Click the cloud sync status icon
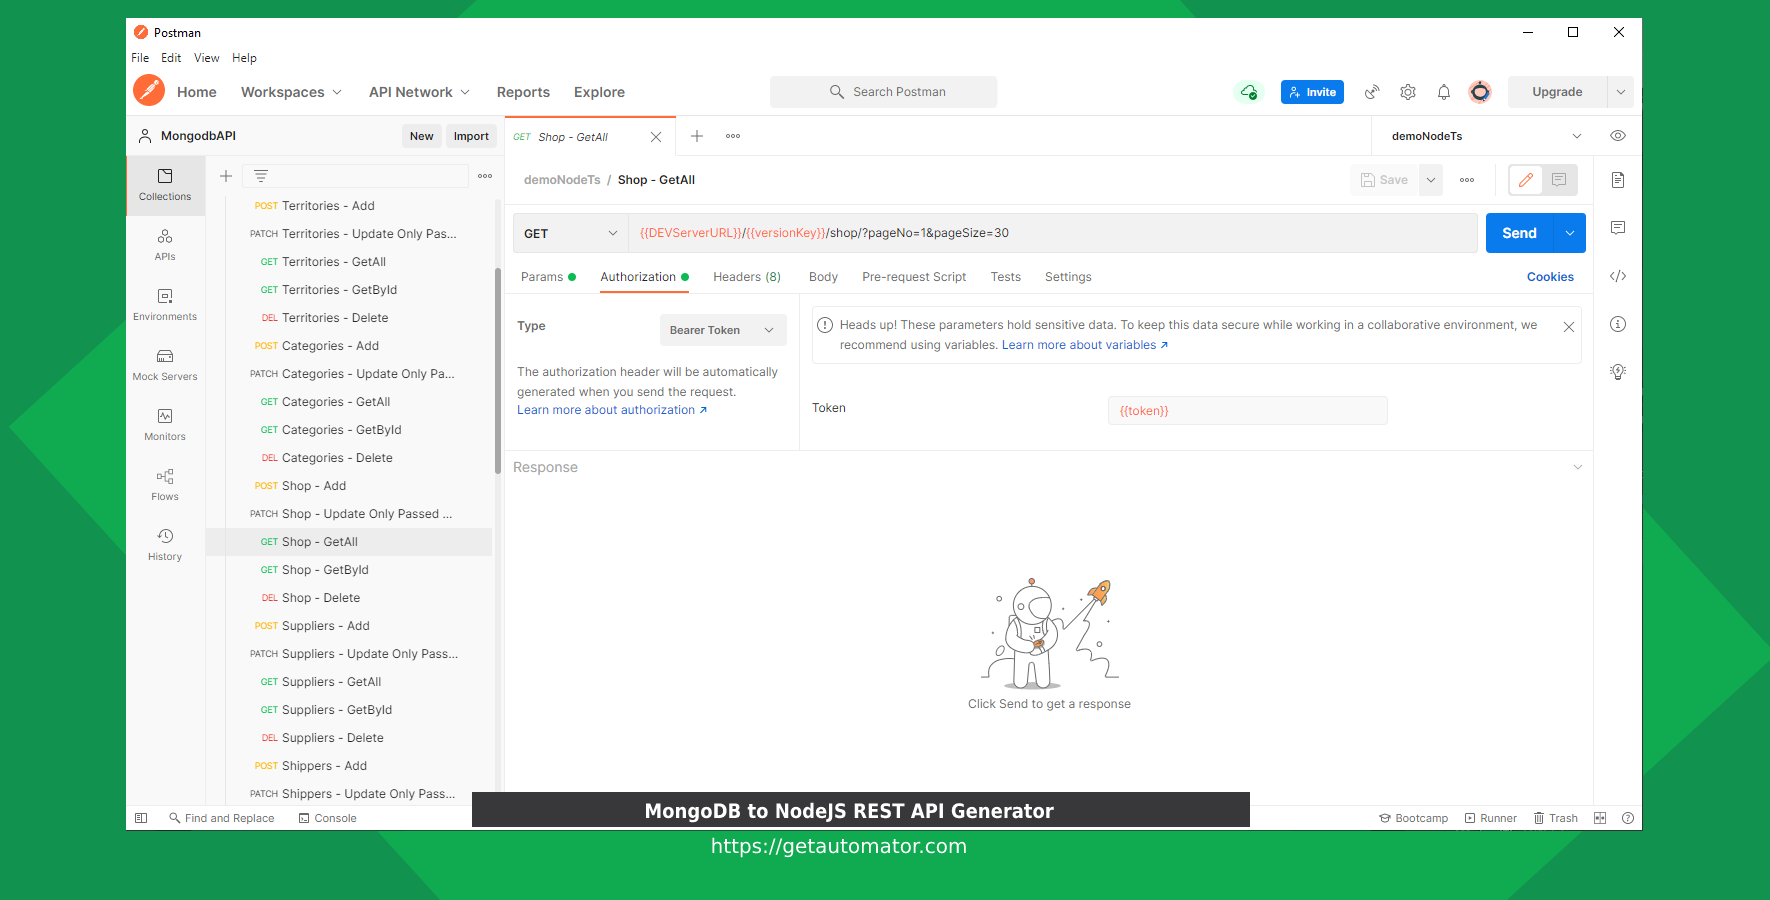 tap(1248, 92)
